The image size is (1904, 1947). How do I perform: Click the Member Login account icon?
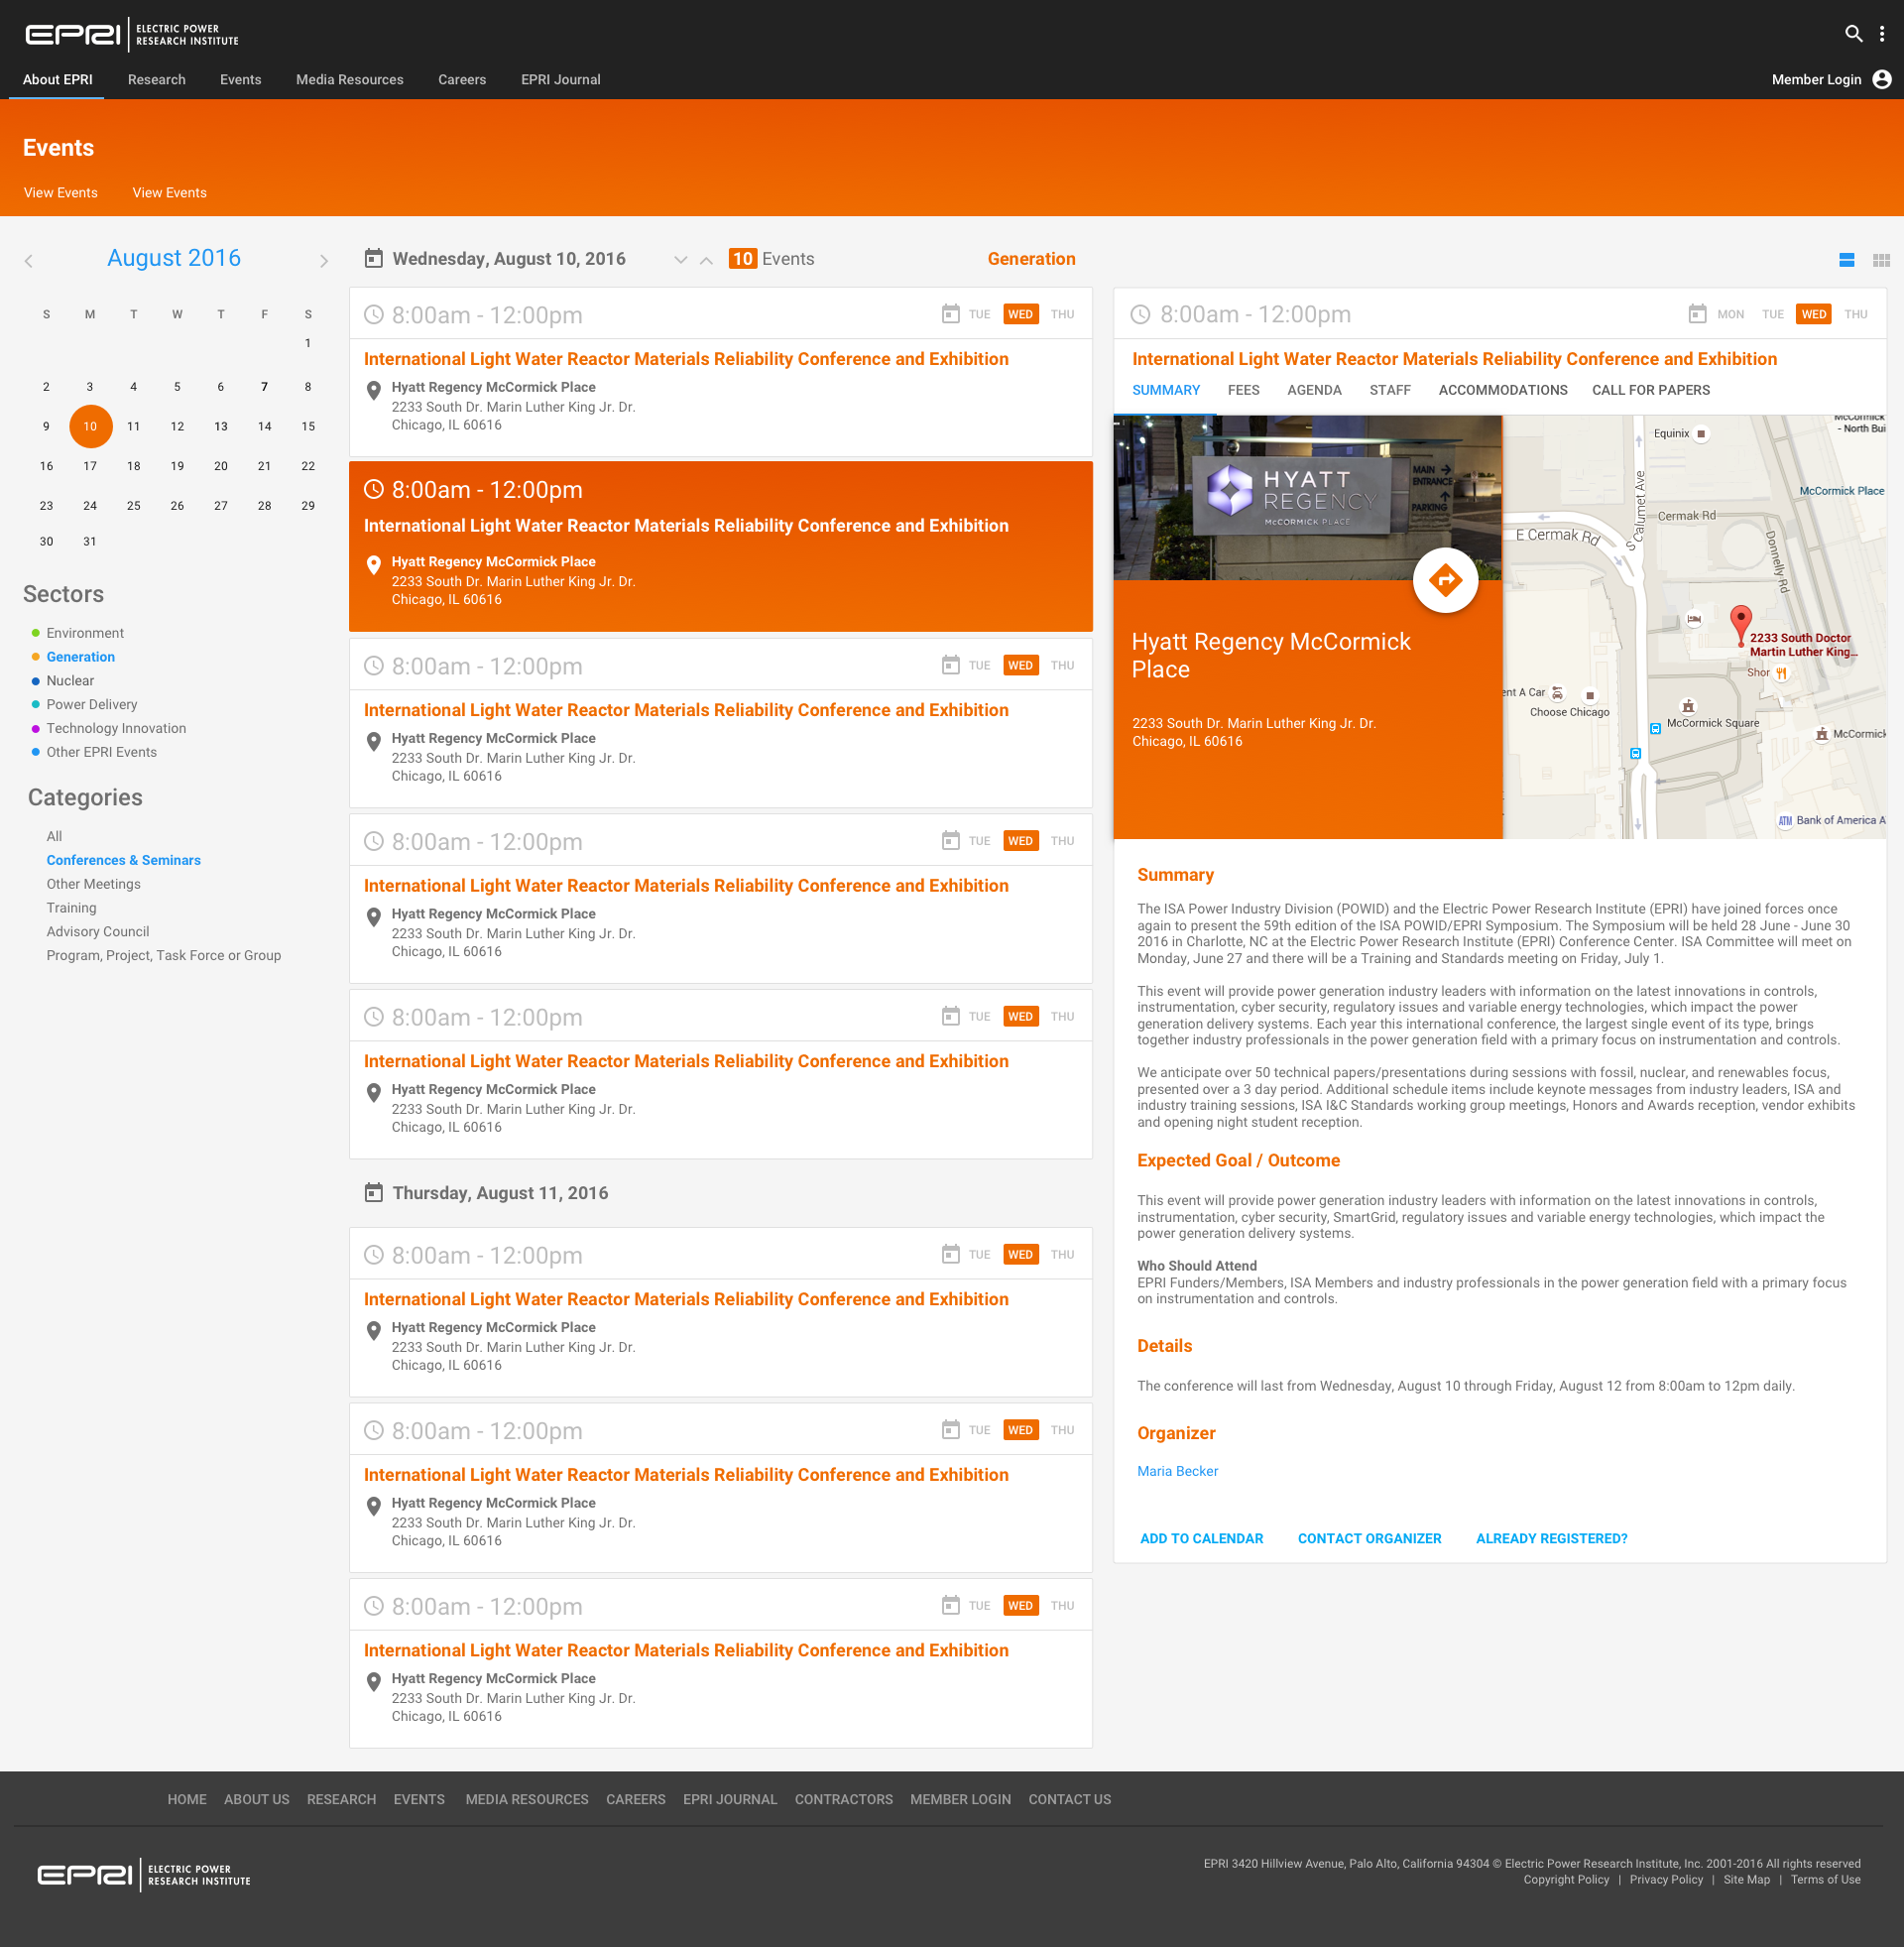[x=1881, y=79]
